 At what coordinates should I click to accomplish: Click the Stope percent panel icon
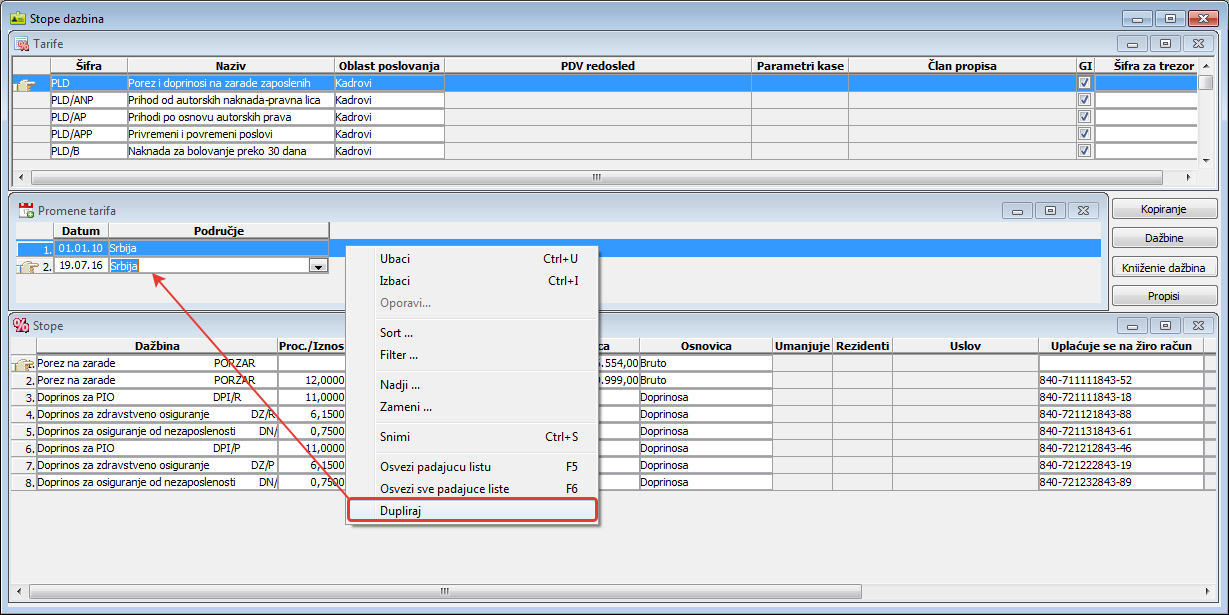coord(21,325)
